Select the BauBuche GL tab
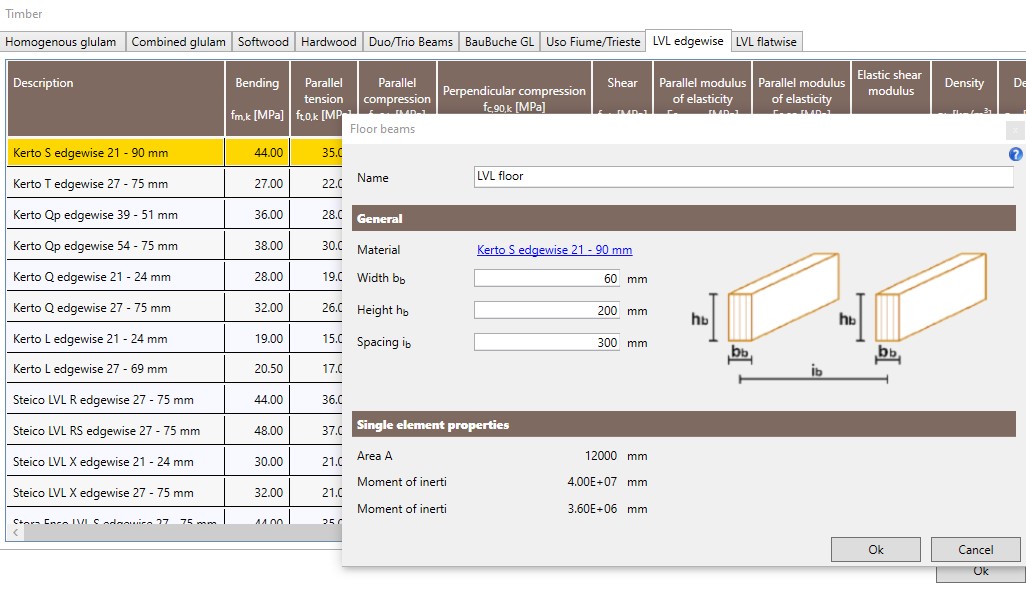1026x589 pixels. click(499, 42)
